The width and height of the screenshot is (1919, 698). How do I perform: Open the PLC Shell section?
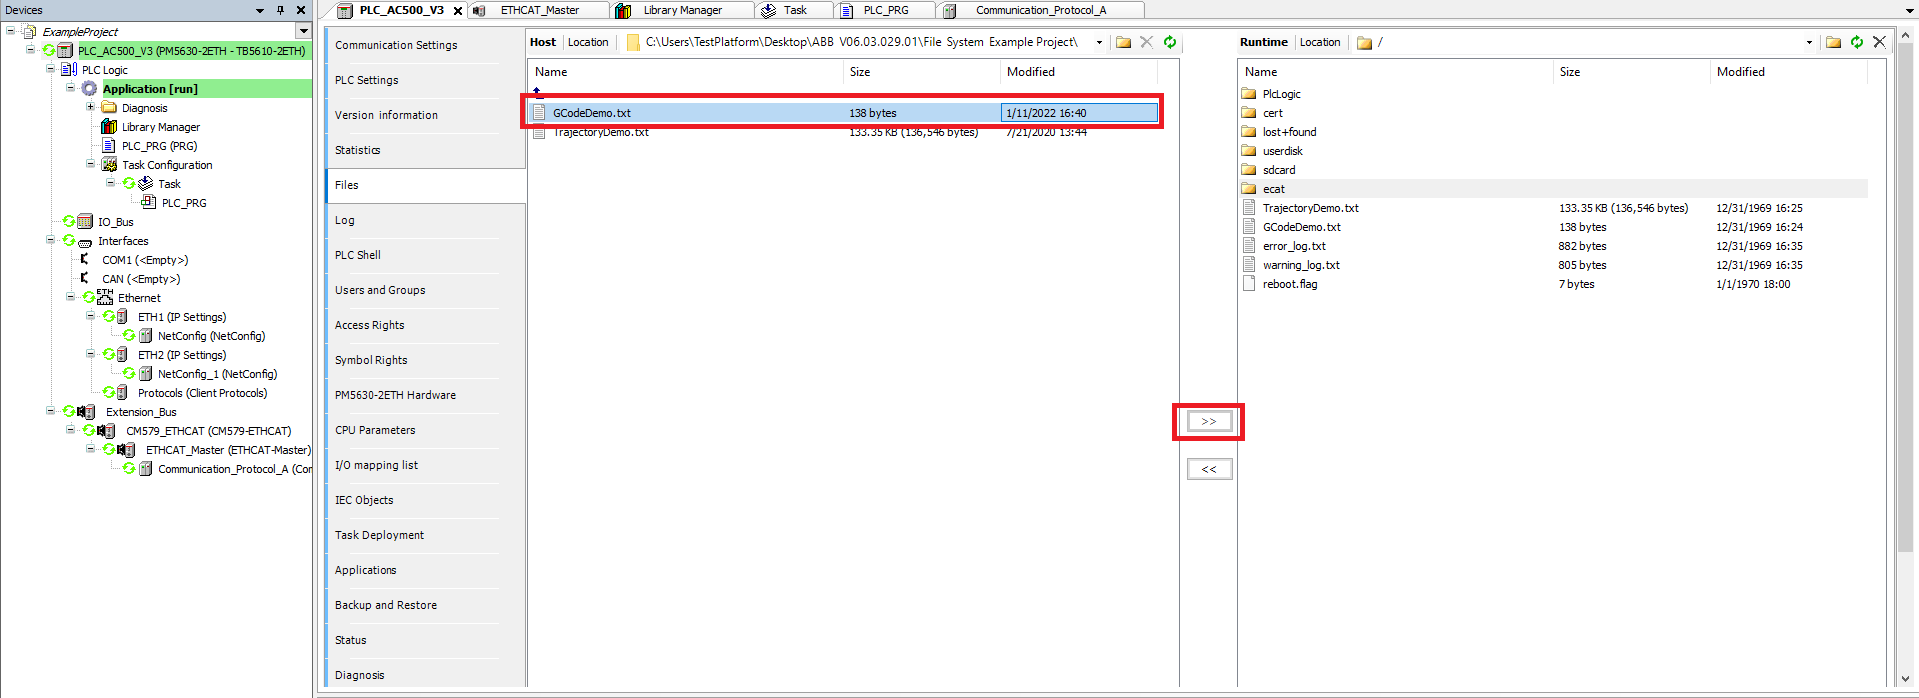click(358, 255)
